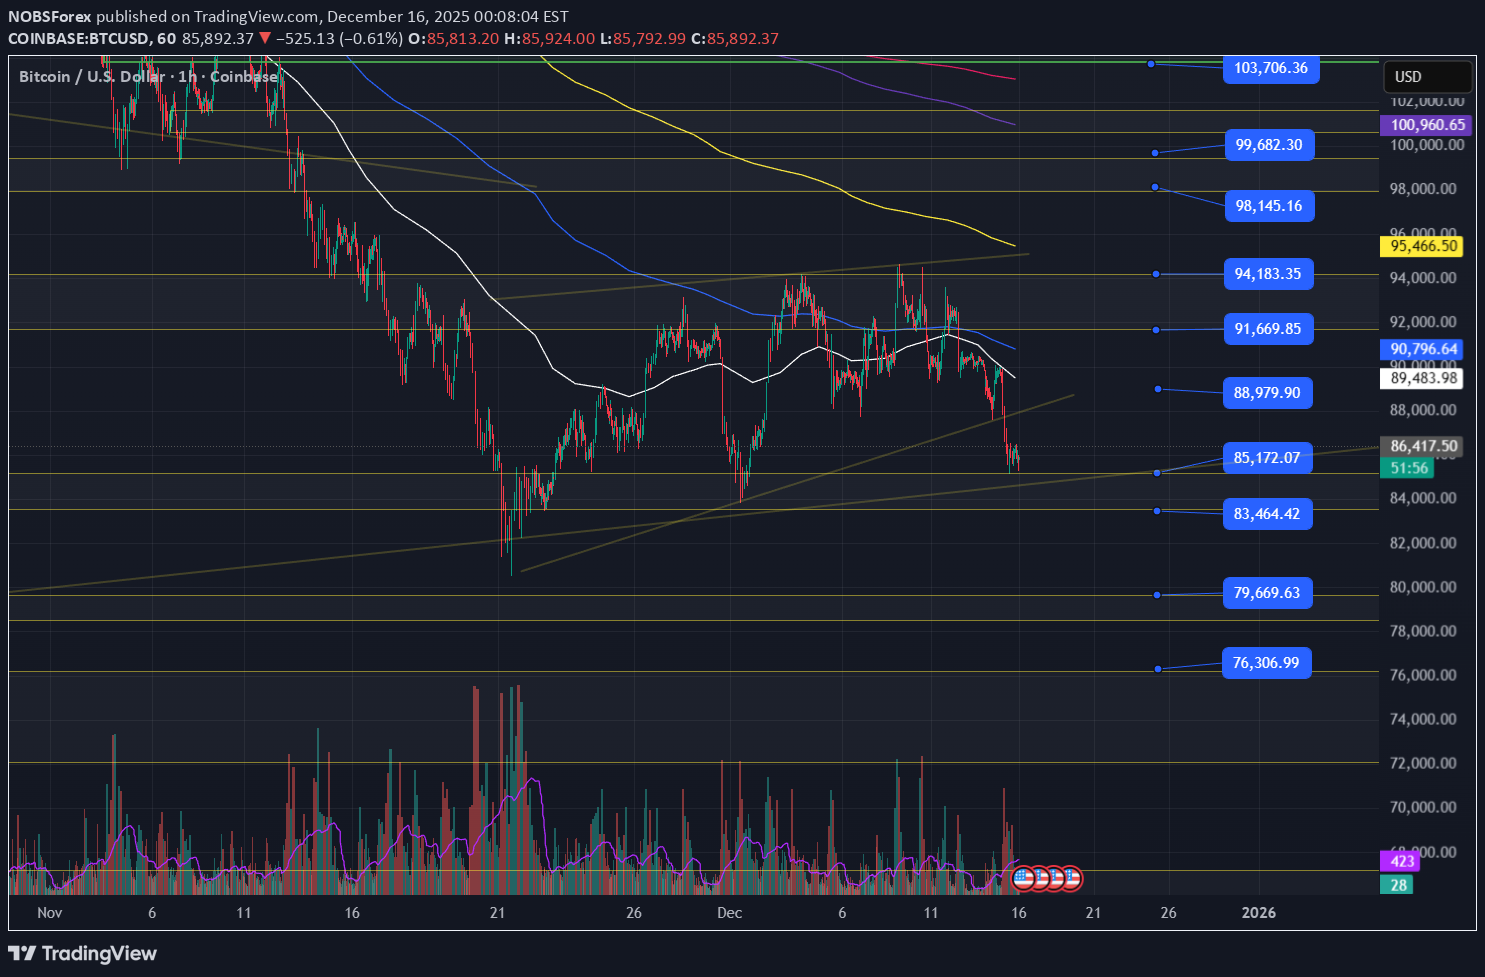
Task: Click the 423 volume value label
Action: pyautogui.click(x=1399, y=861)
